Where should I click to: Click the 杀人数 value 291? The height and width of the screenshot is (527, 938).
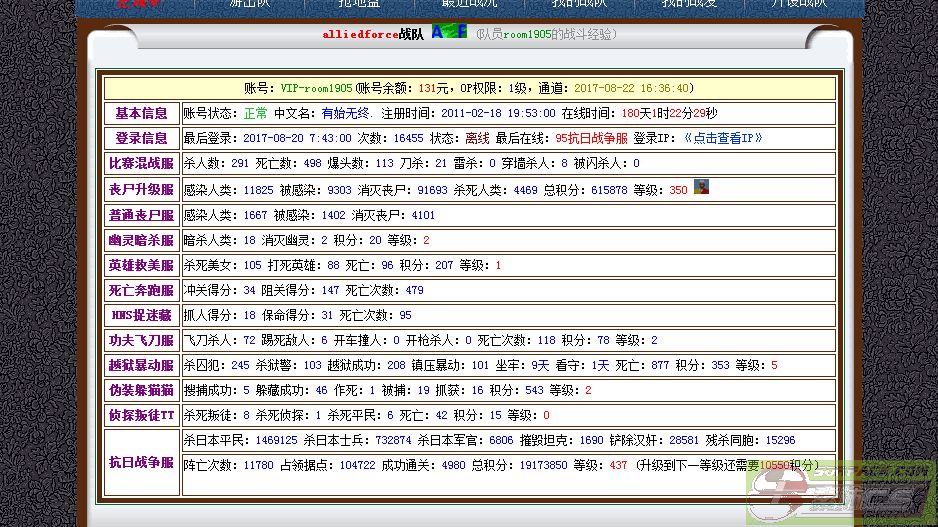240,163
